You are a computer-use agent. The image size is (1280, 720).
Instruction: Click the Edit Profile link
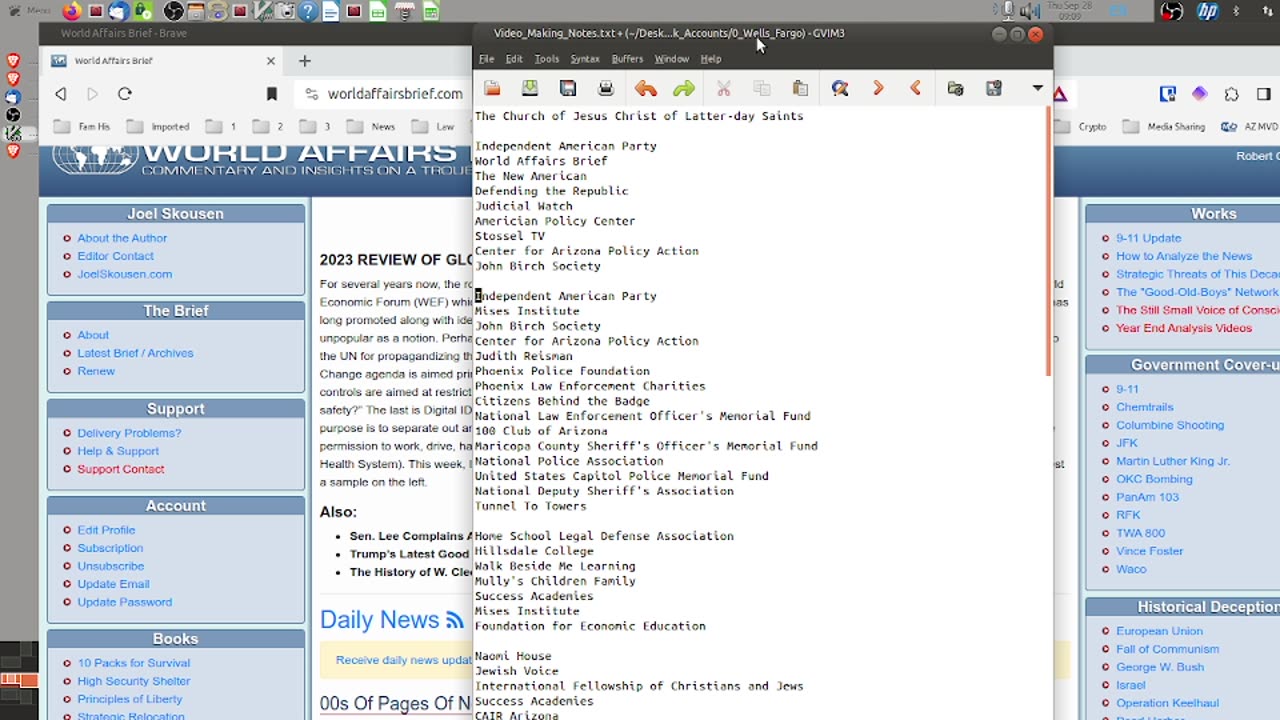pyautogui.click(x=106, y=530)
